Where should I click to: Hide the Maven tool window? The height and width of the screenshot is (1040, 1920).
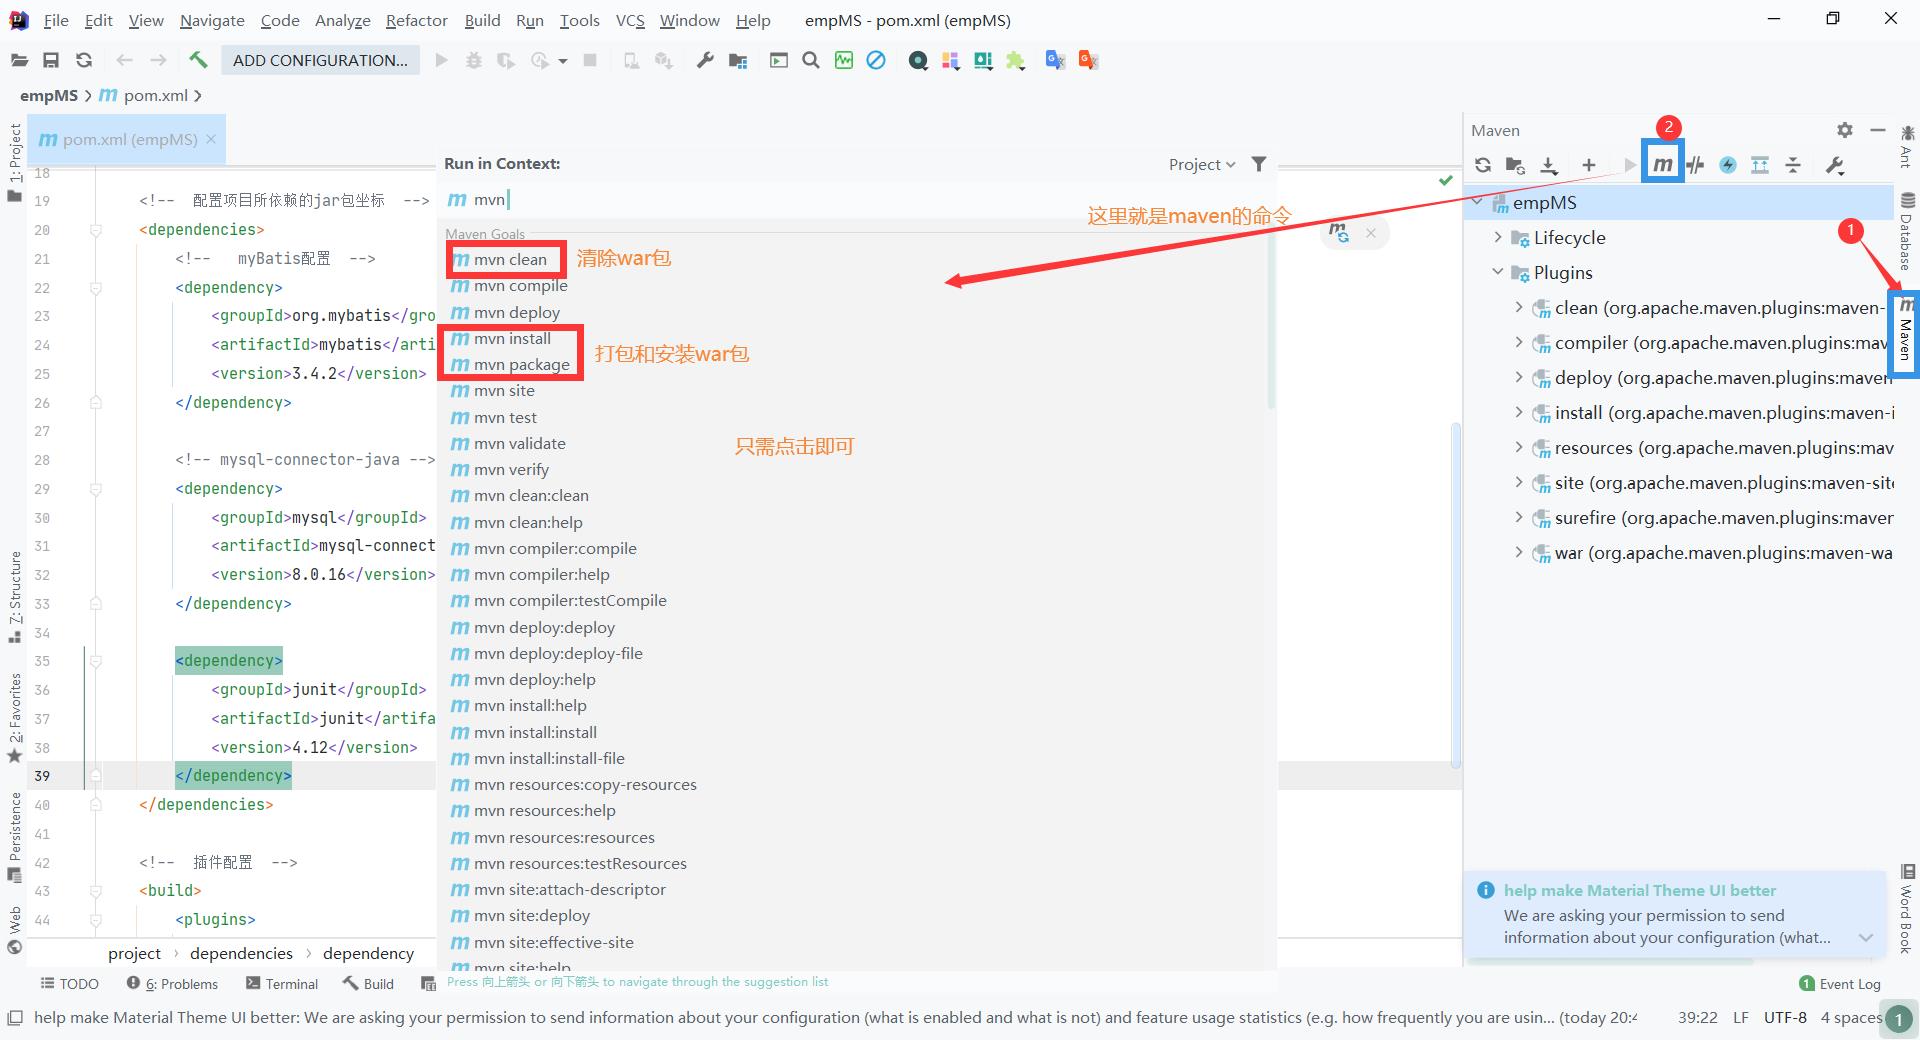[x=1878, y=130]
